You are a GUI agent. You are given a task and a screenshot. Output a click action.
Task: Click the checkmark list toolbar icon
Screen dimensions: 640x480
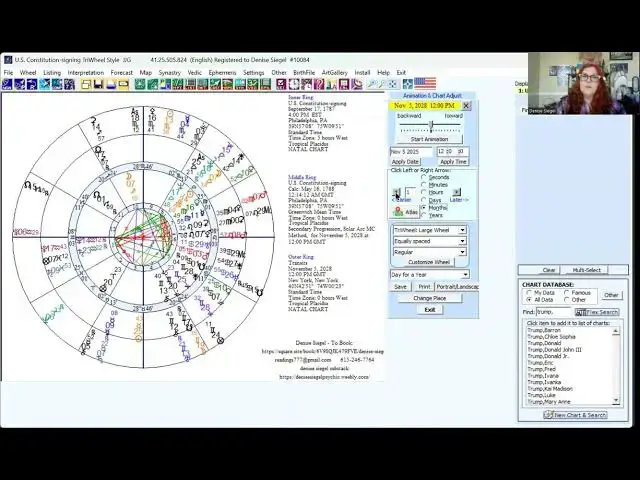pos(281,84)
